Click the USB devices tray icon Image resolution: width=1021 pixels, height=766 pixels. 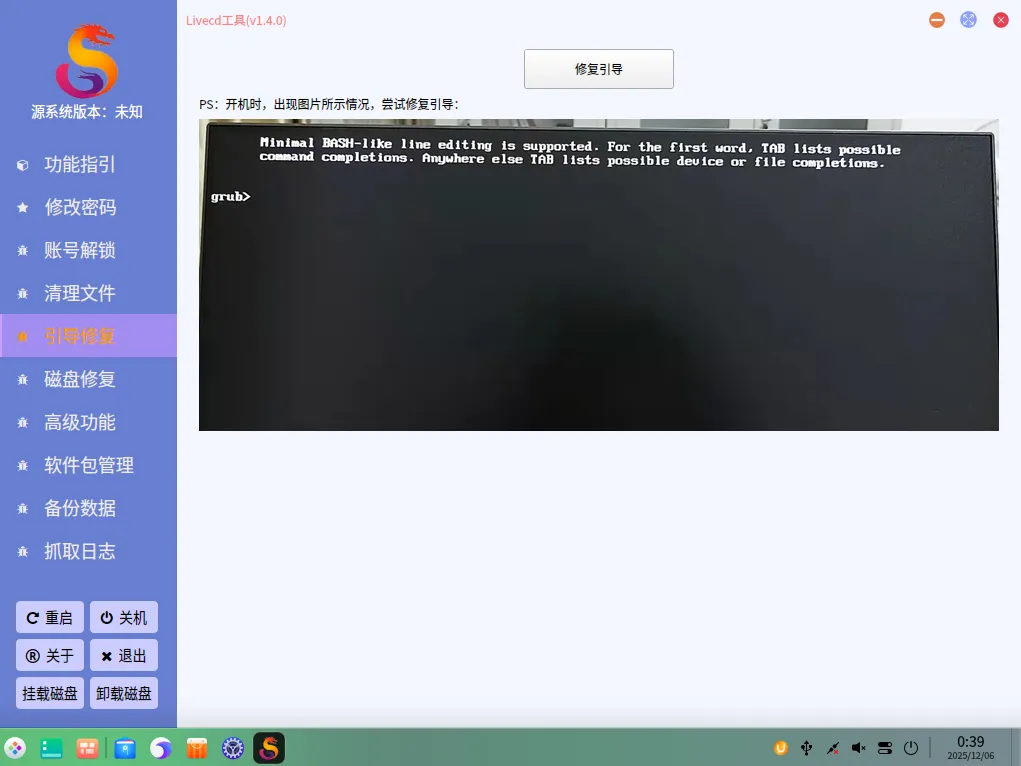click(806, 747)
